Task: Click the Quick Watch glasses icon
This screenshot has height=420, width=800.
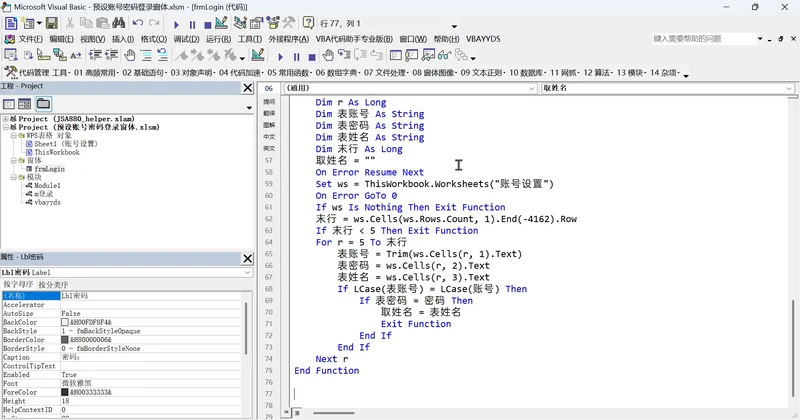Action: (444, 55)
